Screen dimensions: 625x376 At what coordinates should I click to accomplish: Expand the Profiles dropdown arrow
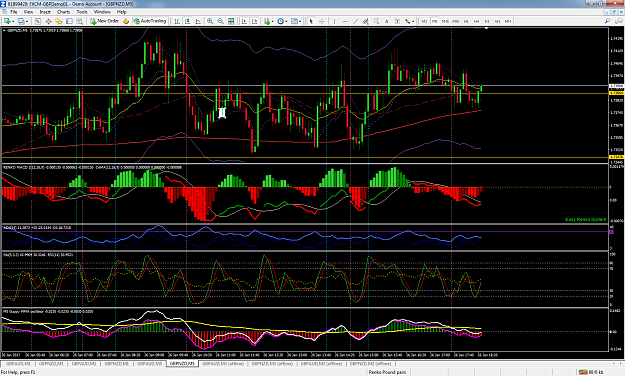point(27,22)
